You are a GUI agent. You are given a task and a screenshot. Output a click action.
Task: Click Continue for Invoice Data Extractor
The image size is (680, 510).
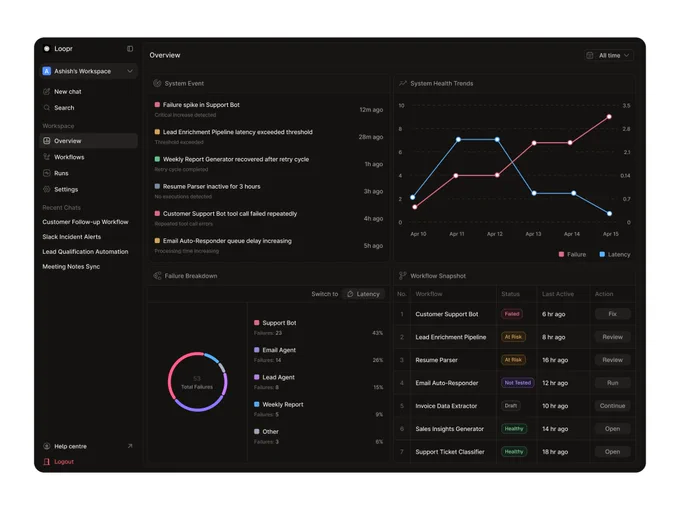tap(612, 406)
